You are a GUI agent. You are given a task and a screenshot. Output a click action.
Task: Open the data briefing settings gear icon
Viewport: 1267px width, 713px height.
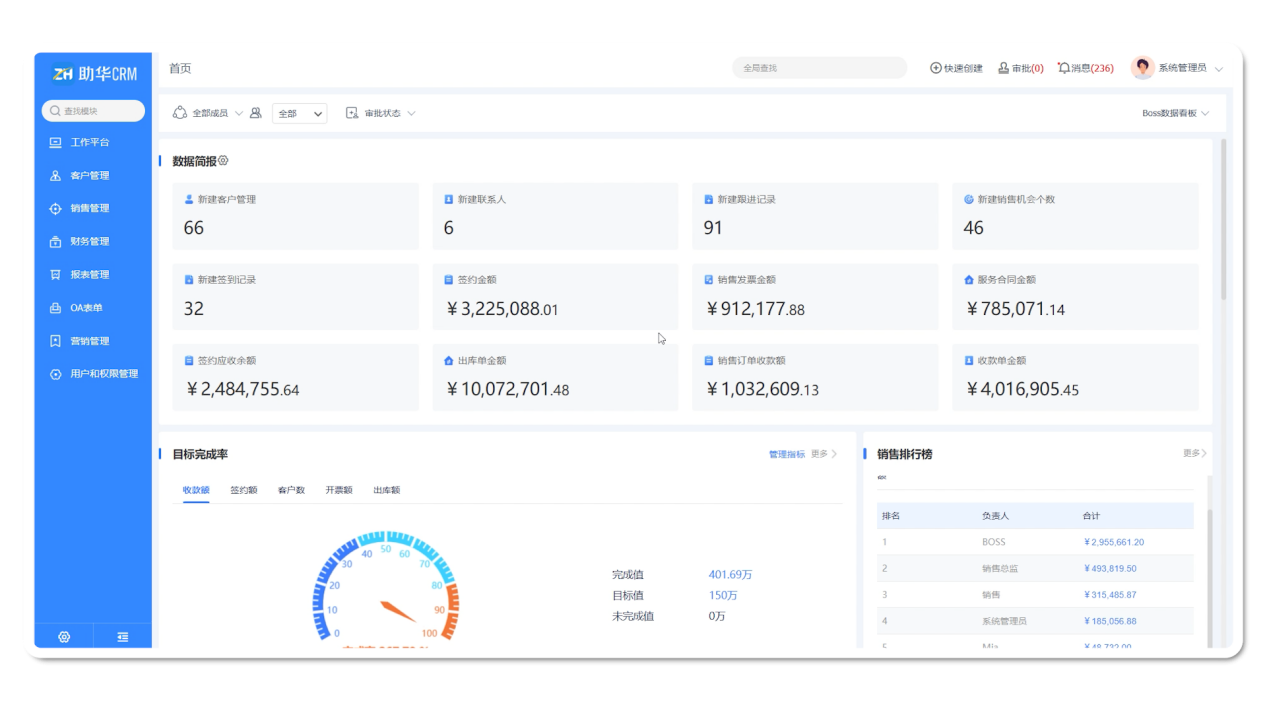[223, 161]
